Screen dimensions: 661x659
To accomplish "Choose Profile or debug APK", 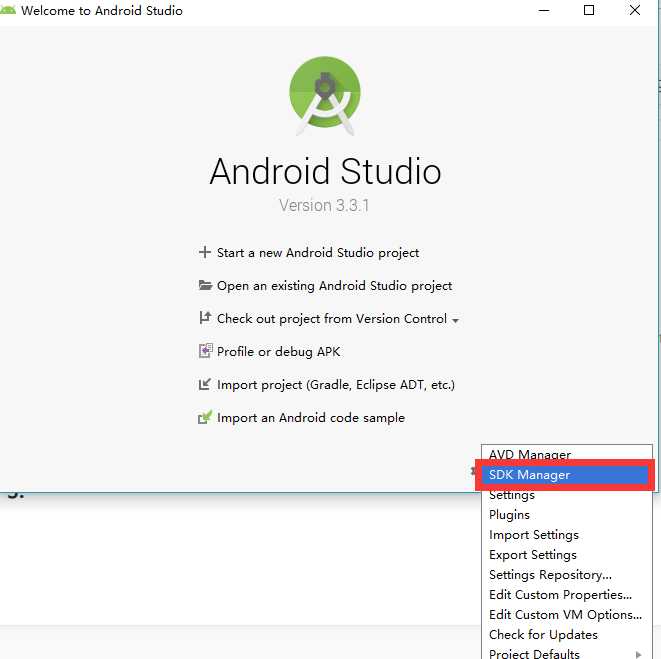I will [x=278, y=352].
